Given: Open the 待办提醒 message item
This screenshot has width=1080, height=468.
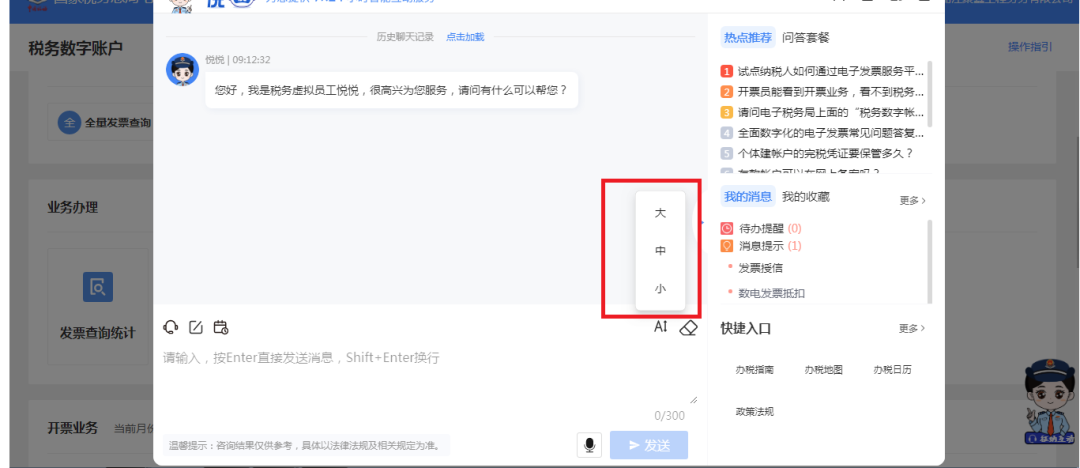Looking at the screenshot, I should point(762,228).
